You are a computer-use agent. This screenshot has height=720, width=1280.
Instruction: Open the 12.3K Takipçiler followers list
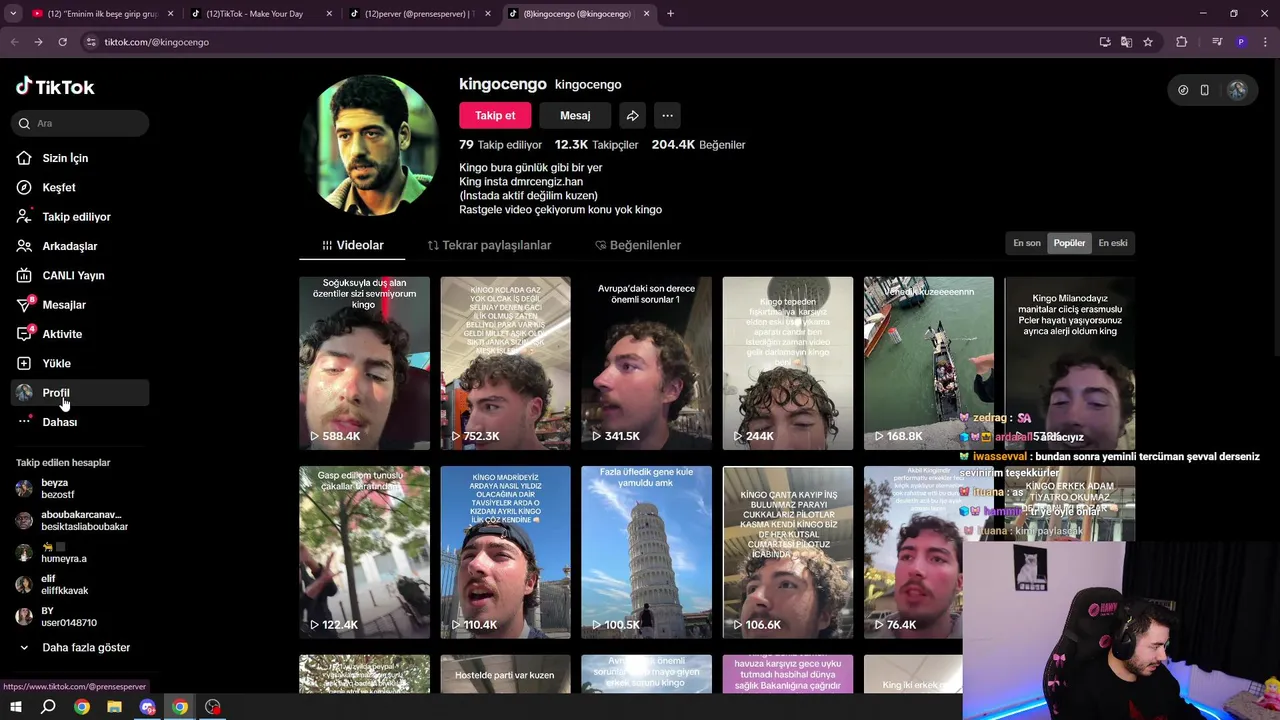pyautogui.click(x=596, y=145)
